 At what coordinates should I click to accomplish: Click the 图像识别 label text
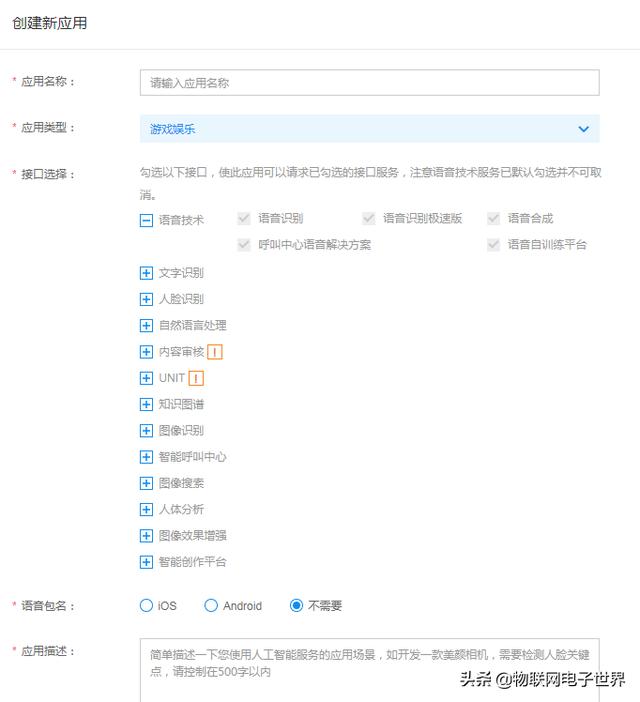181,431
